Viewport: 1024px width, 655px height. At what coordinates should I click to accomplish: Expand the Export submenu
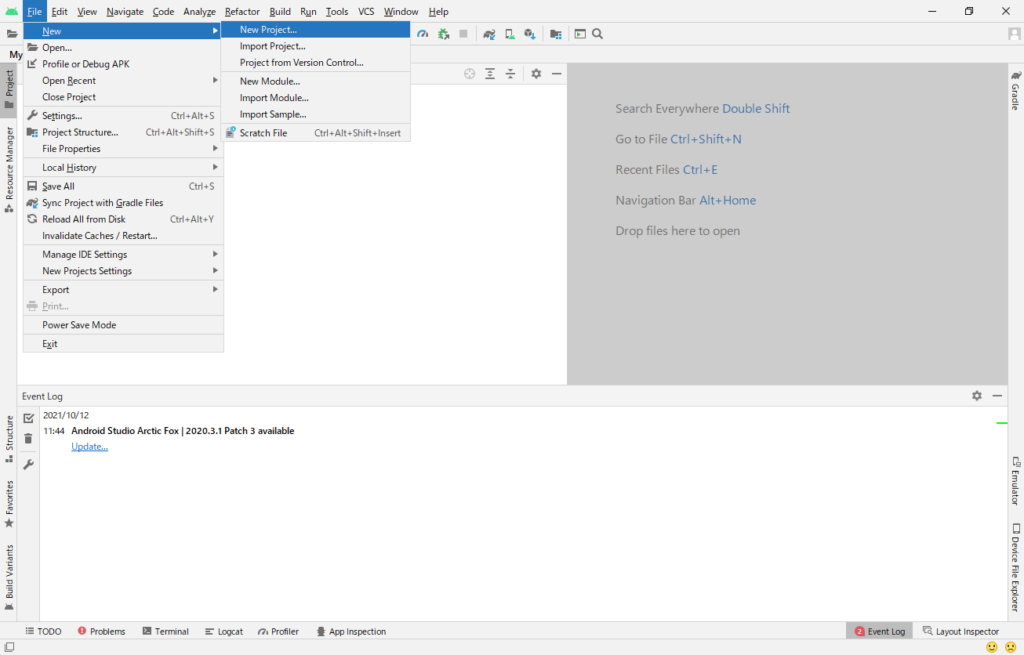click(x=56, y=290)
